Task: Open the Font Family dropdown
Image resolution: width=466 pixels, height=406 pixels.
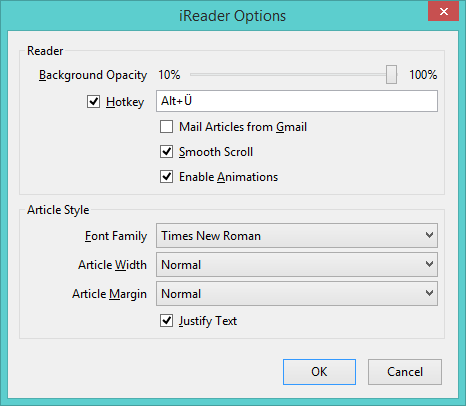Action: coord(297,236)
